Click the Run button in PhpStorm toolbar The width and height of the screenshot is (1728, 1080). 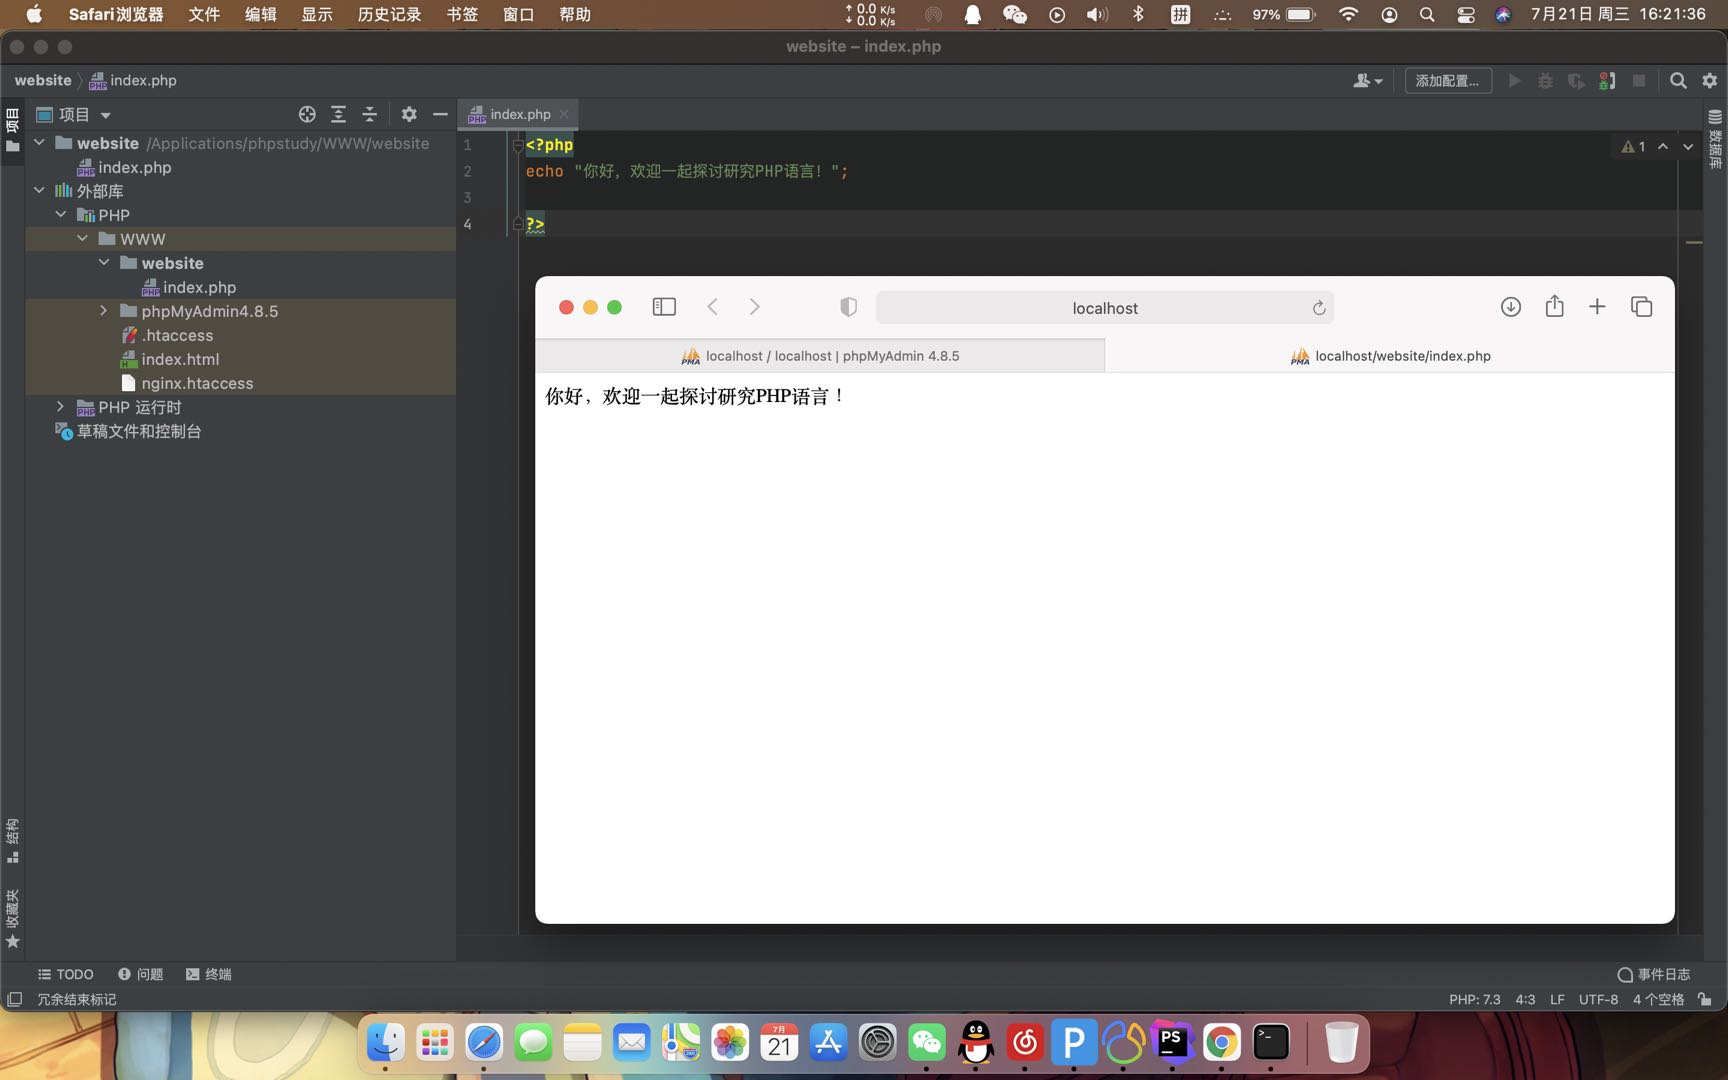pos(1514,81)
